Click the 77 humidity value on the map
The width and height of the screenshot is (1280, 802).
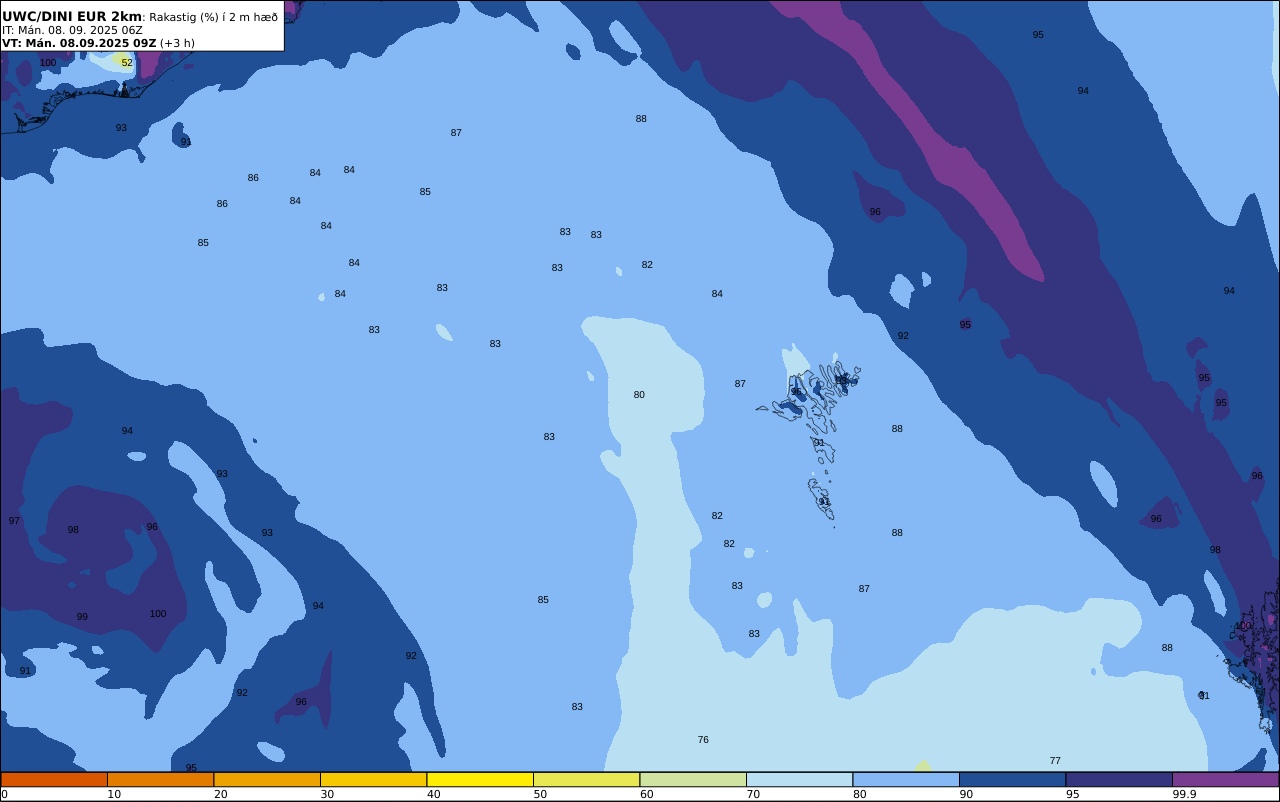point(1055,761)
